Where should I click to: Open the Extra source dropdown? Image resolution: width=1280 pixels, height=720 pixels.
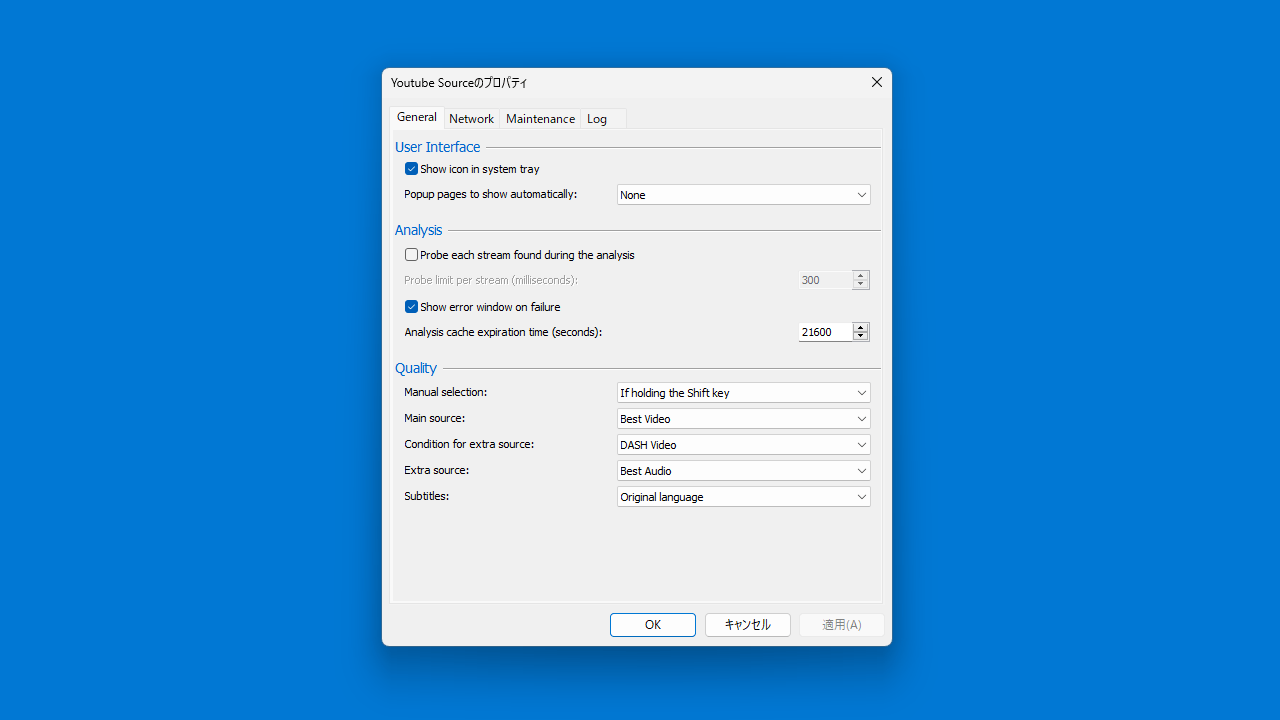(743, 471)
